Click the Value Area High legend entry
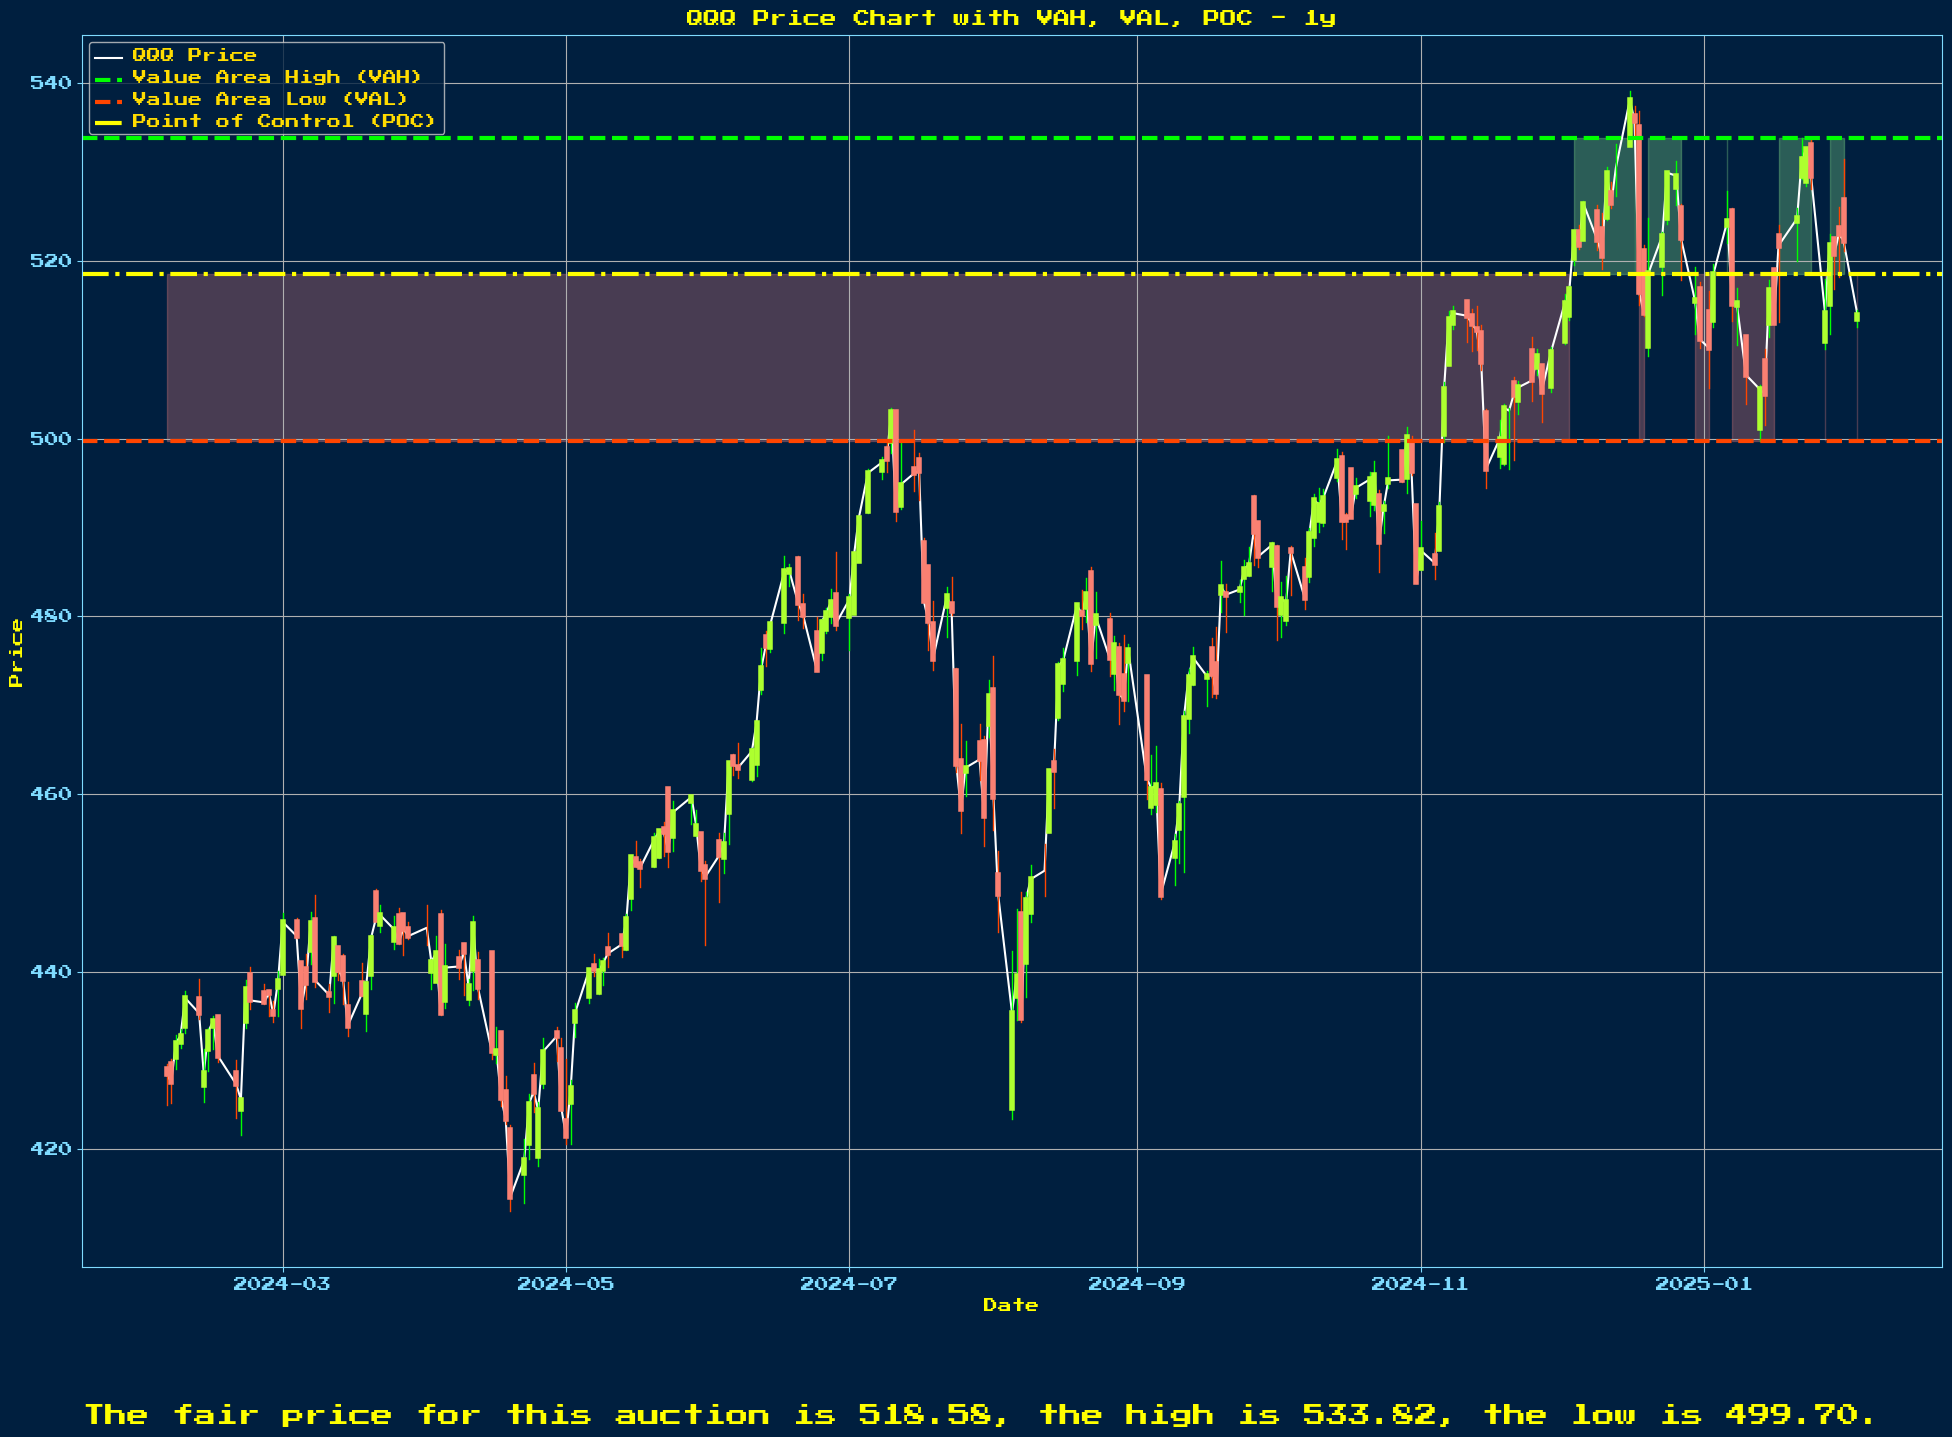 tap(276, 77)
